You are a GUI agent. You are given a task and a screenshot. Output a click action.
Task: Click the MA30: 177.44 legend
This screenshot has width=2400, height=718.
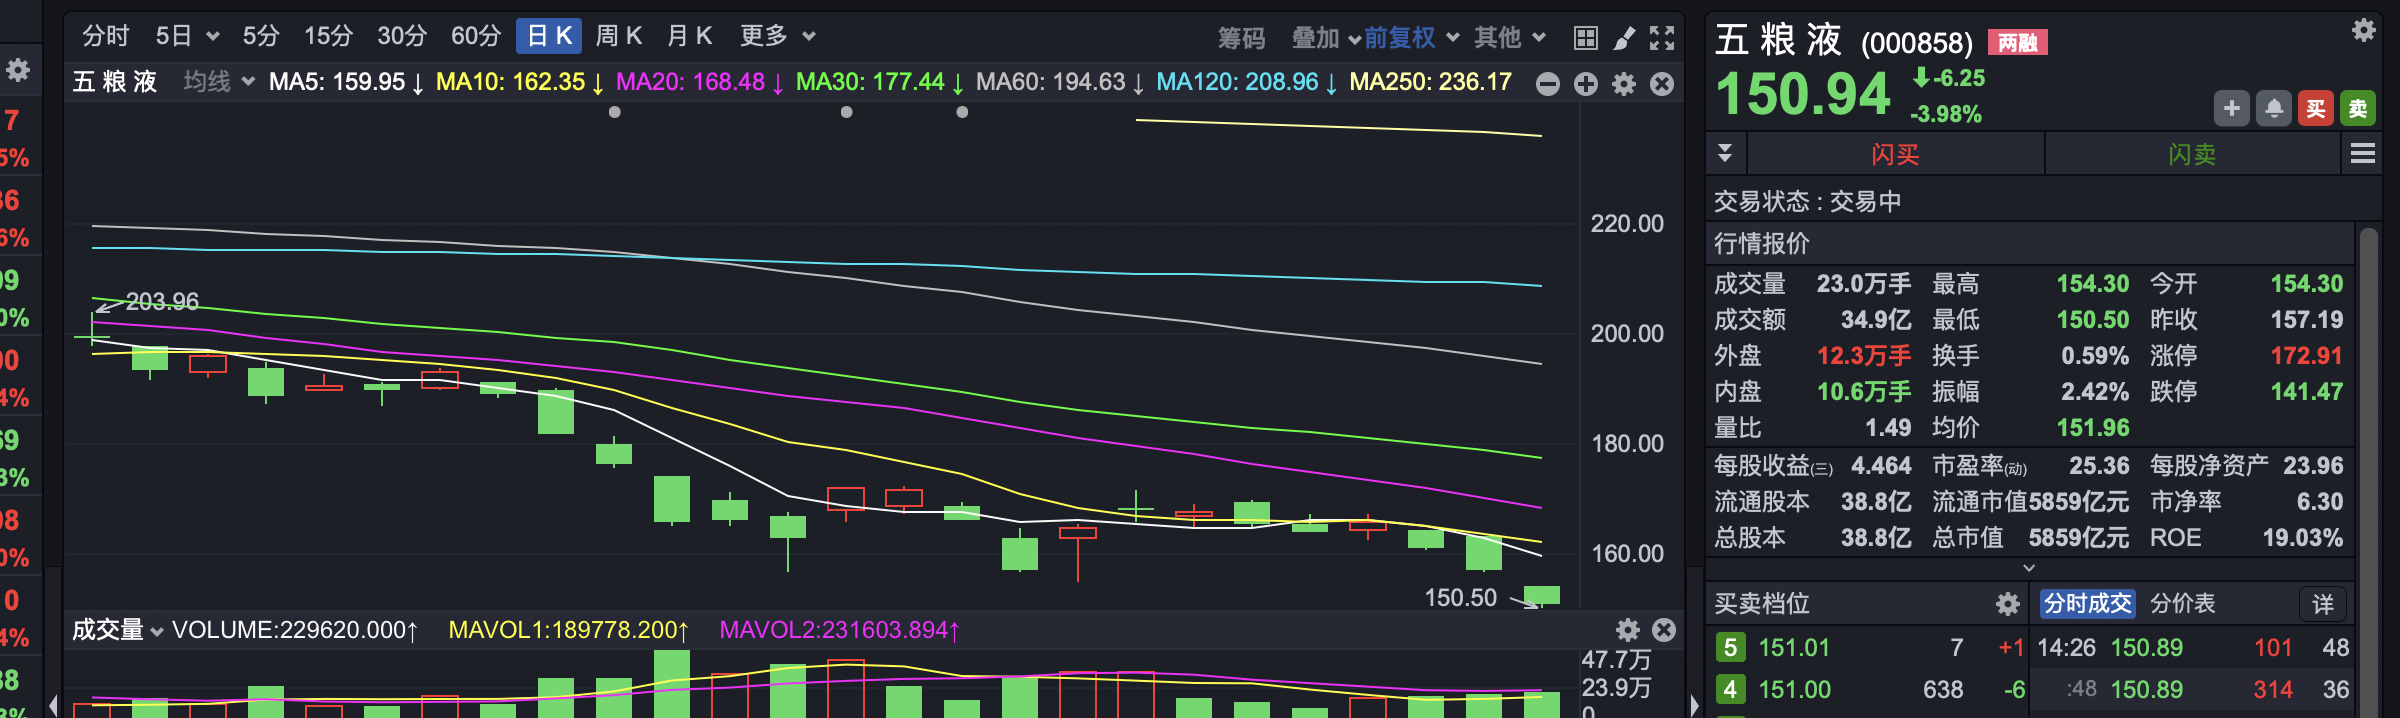click(881, 82)
